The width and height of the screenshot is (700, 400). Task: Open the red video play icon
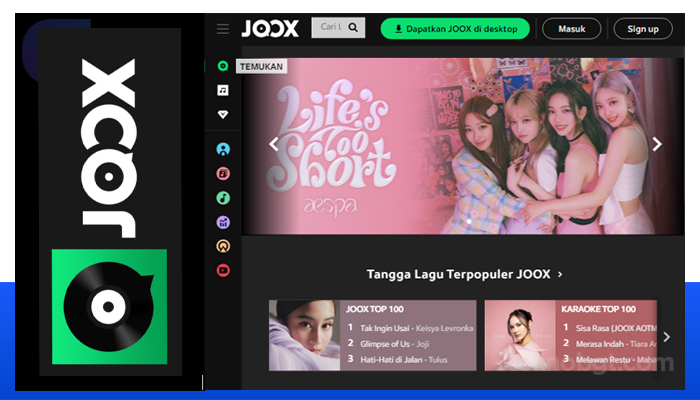coord(223,270)
